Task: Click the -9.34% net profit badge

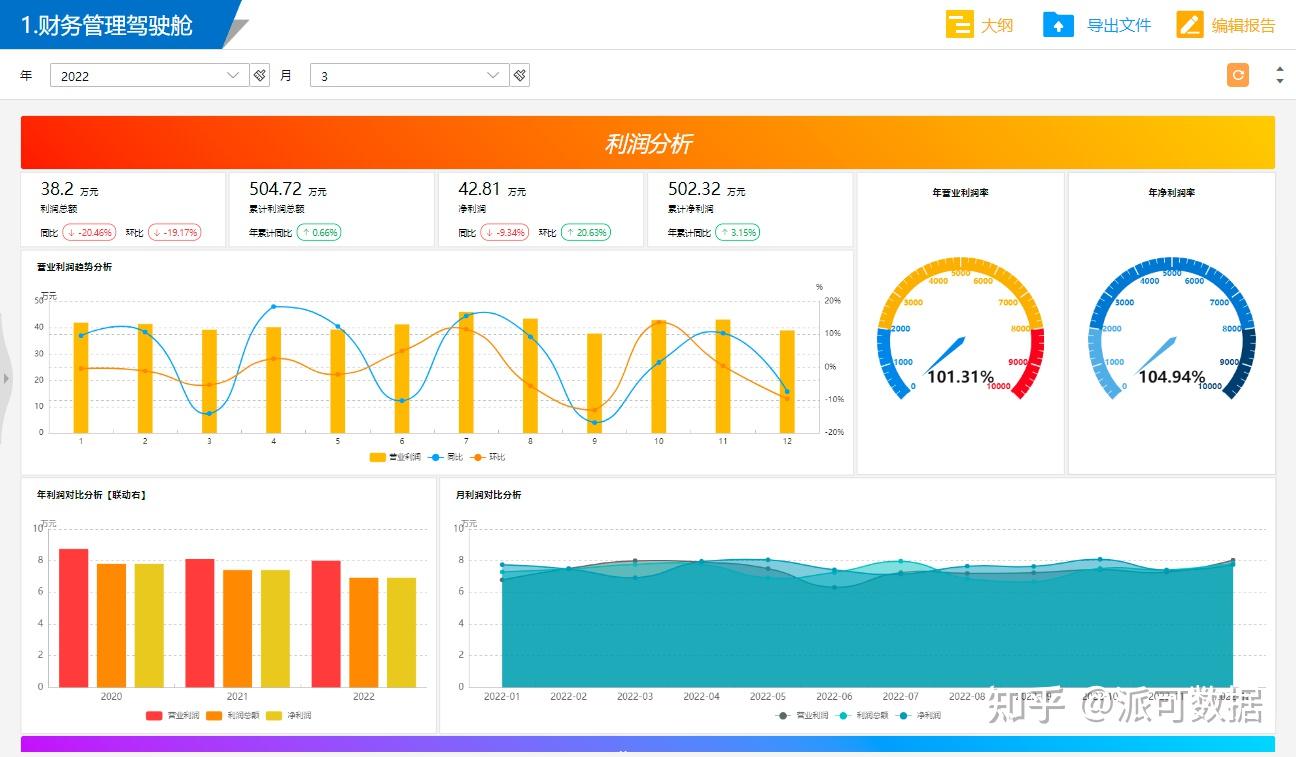Action: (507, 232)
